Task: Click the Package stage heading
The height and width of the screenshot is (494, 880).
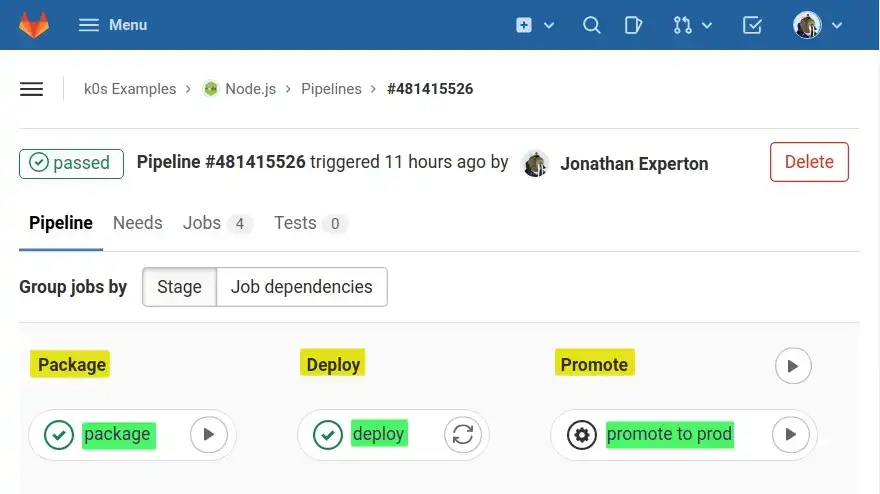Action: [70, 364]
